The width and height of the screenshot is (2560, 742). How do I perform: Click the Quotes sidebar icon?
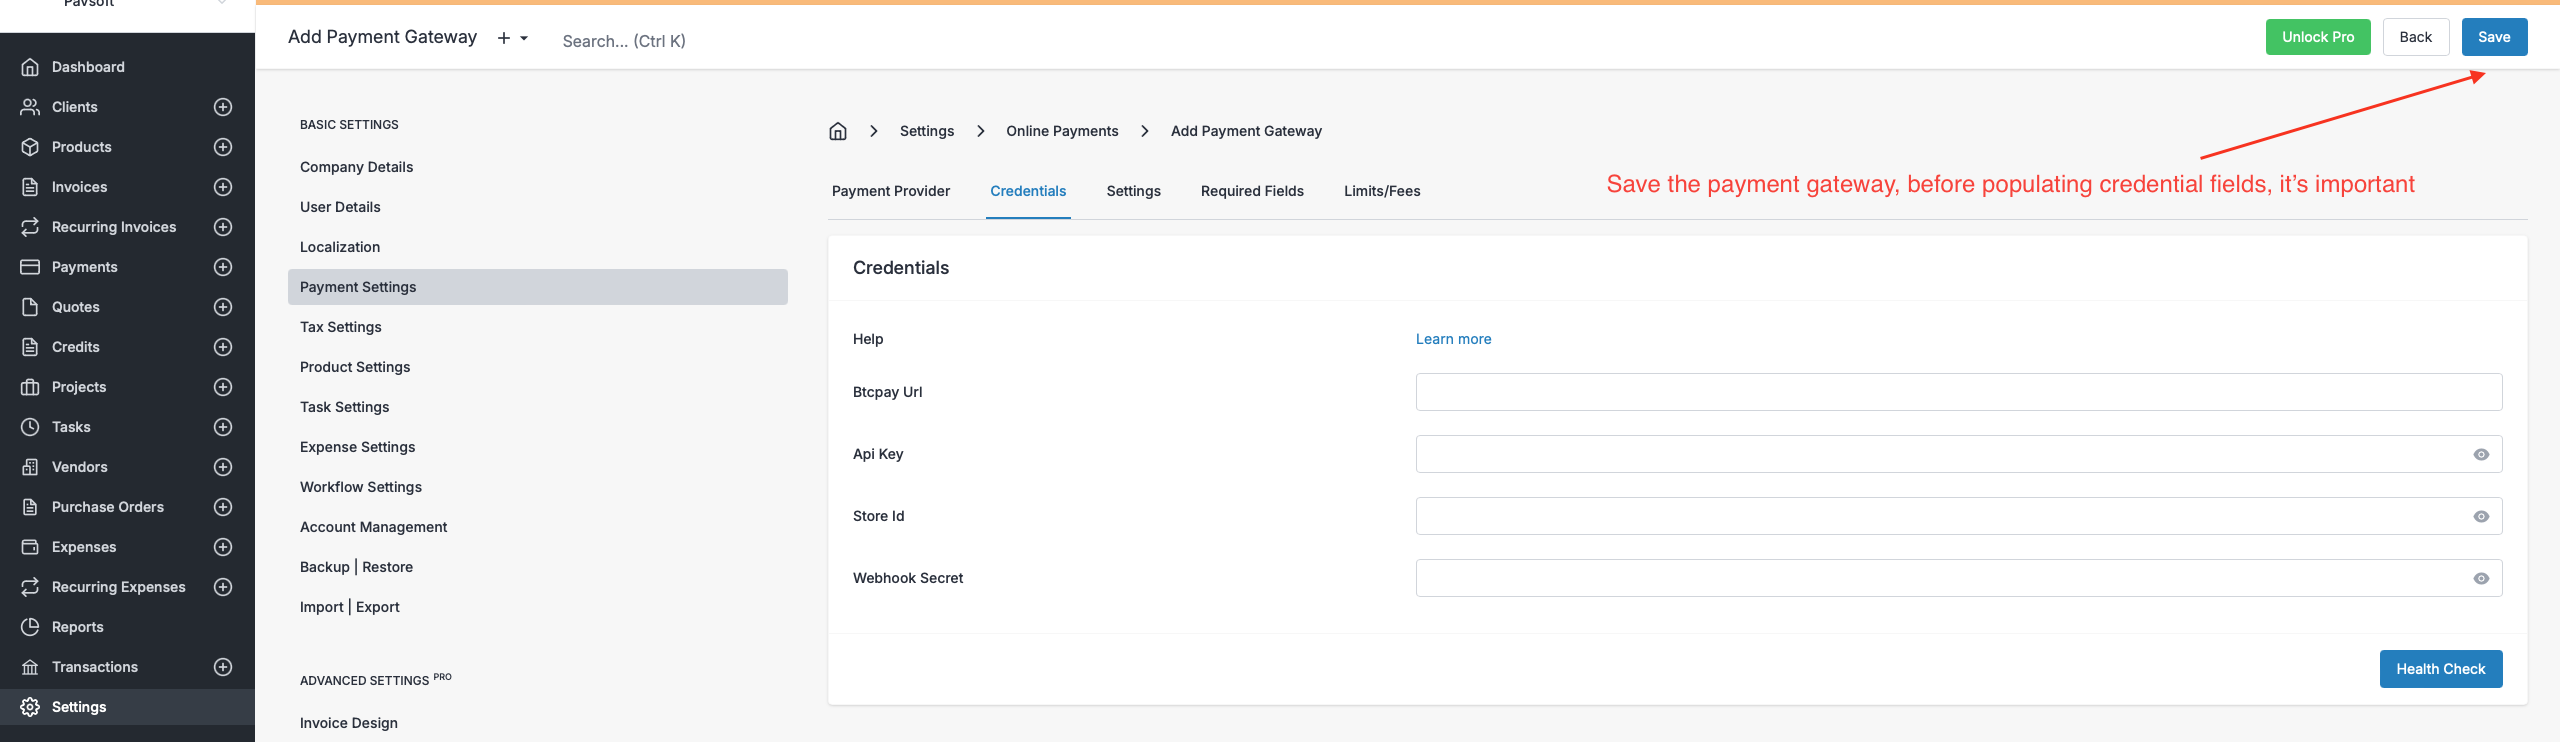(x=30, y=307)
